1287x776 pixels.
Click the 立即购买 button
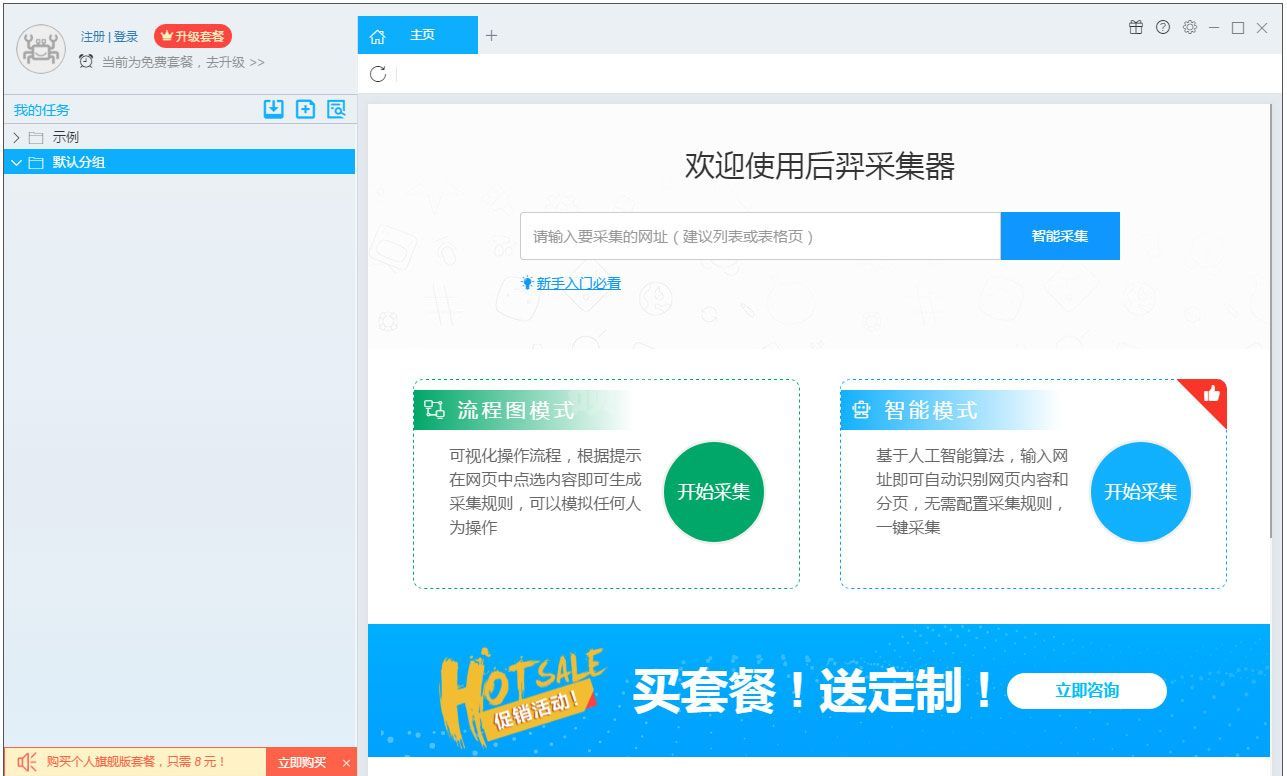pos(302,762)
